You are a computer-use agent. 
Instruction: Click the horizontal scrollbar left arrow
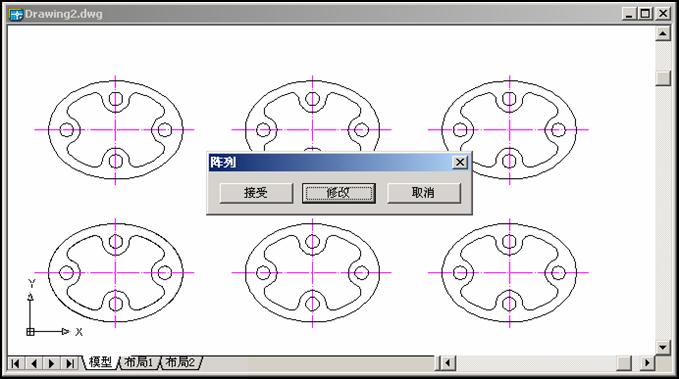pyautogui.click(x=448, y=363)
